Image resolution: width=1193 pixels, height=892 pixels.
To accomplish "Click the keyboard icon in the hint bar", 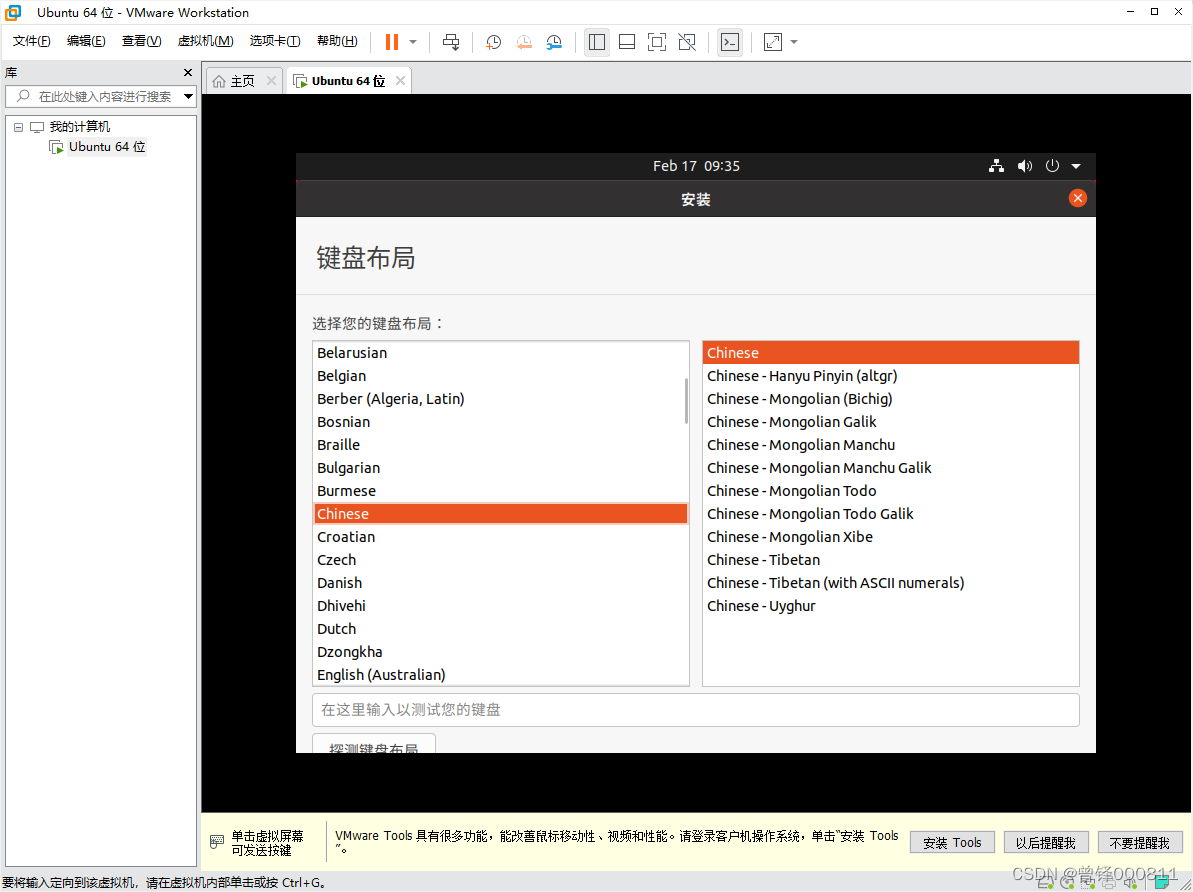I will (217, 842).
